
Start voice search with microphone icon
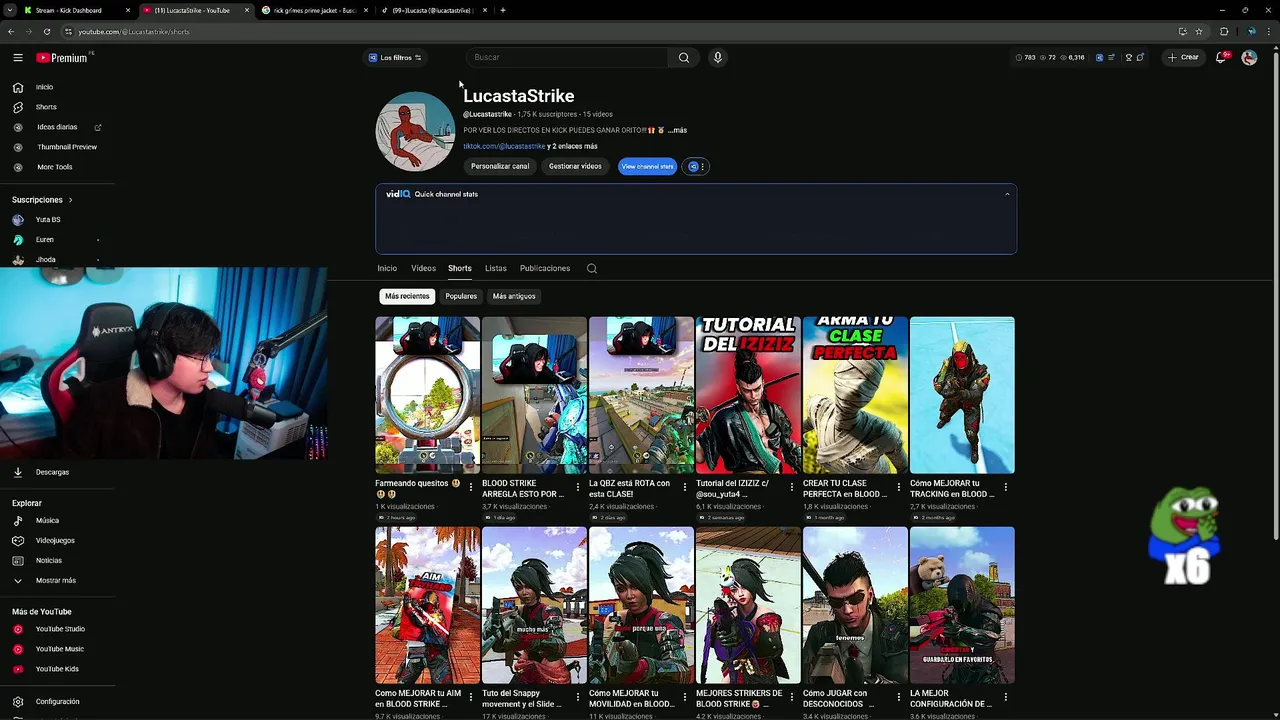click(x=717, y=57)
